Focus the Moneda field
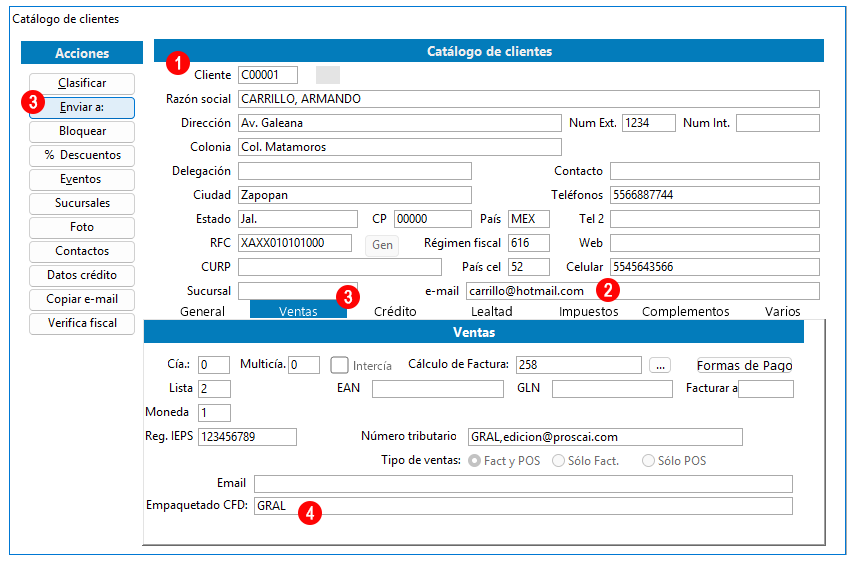Screen dimensions: 855x561 [214, 413]
